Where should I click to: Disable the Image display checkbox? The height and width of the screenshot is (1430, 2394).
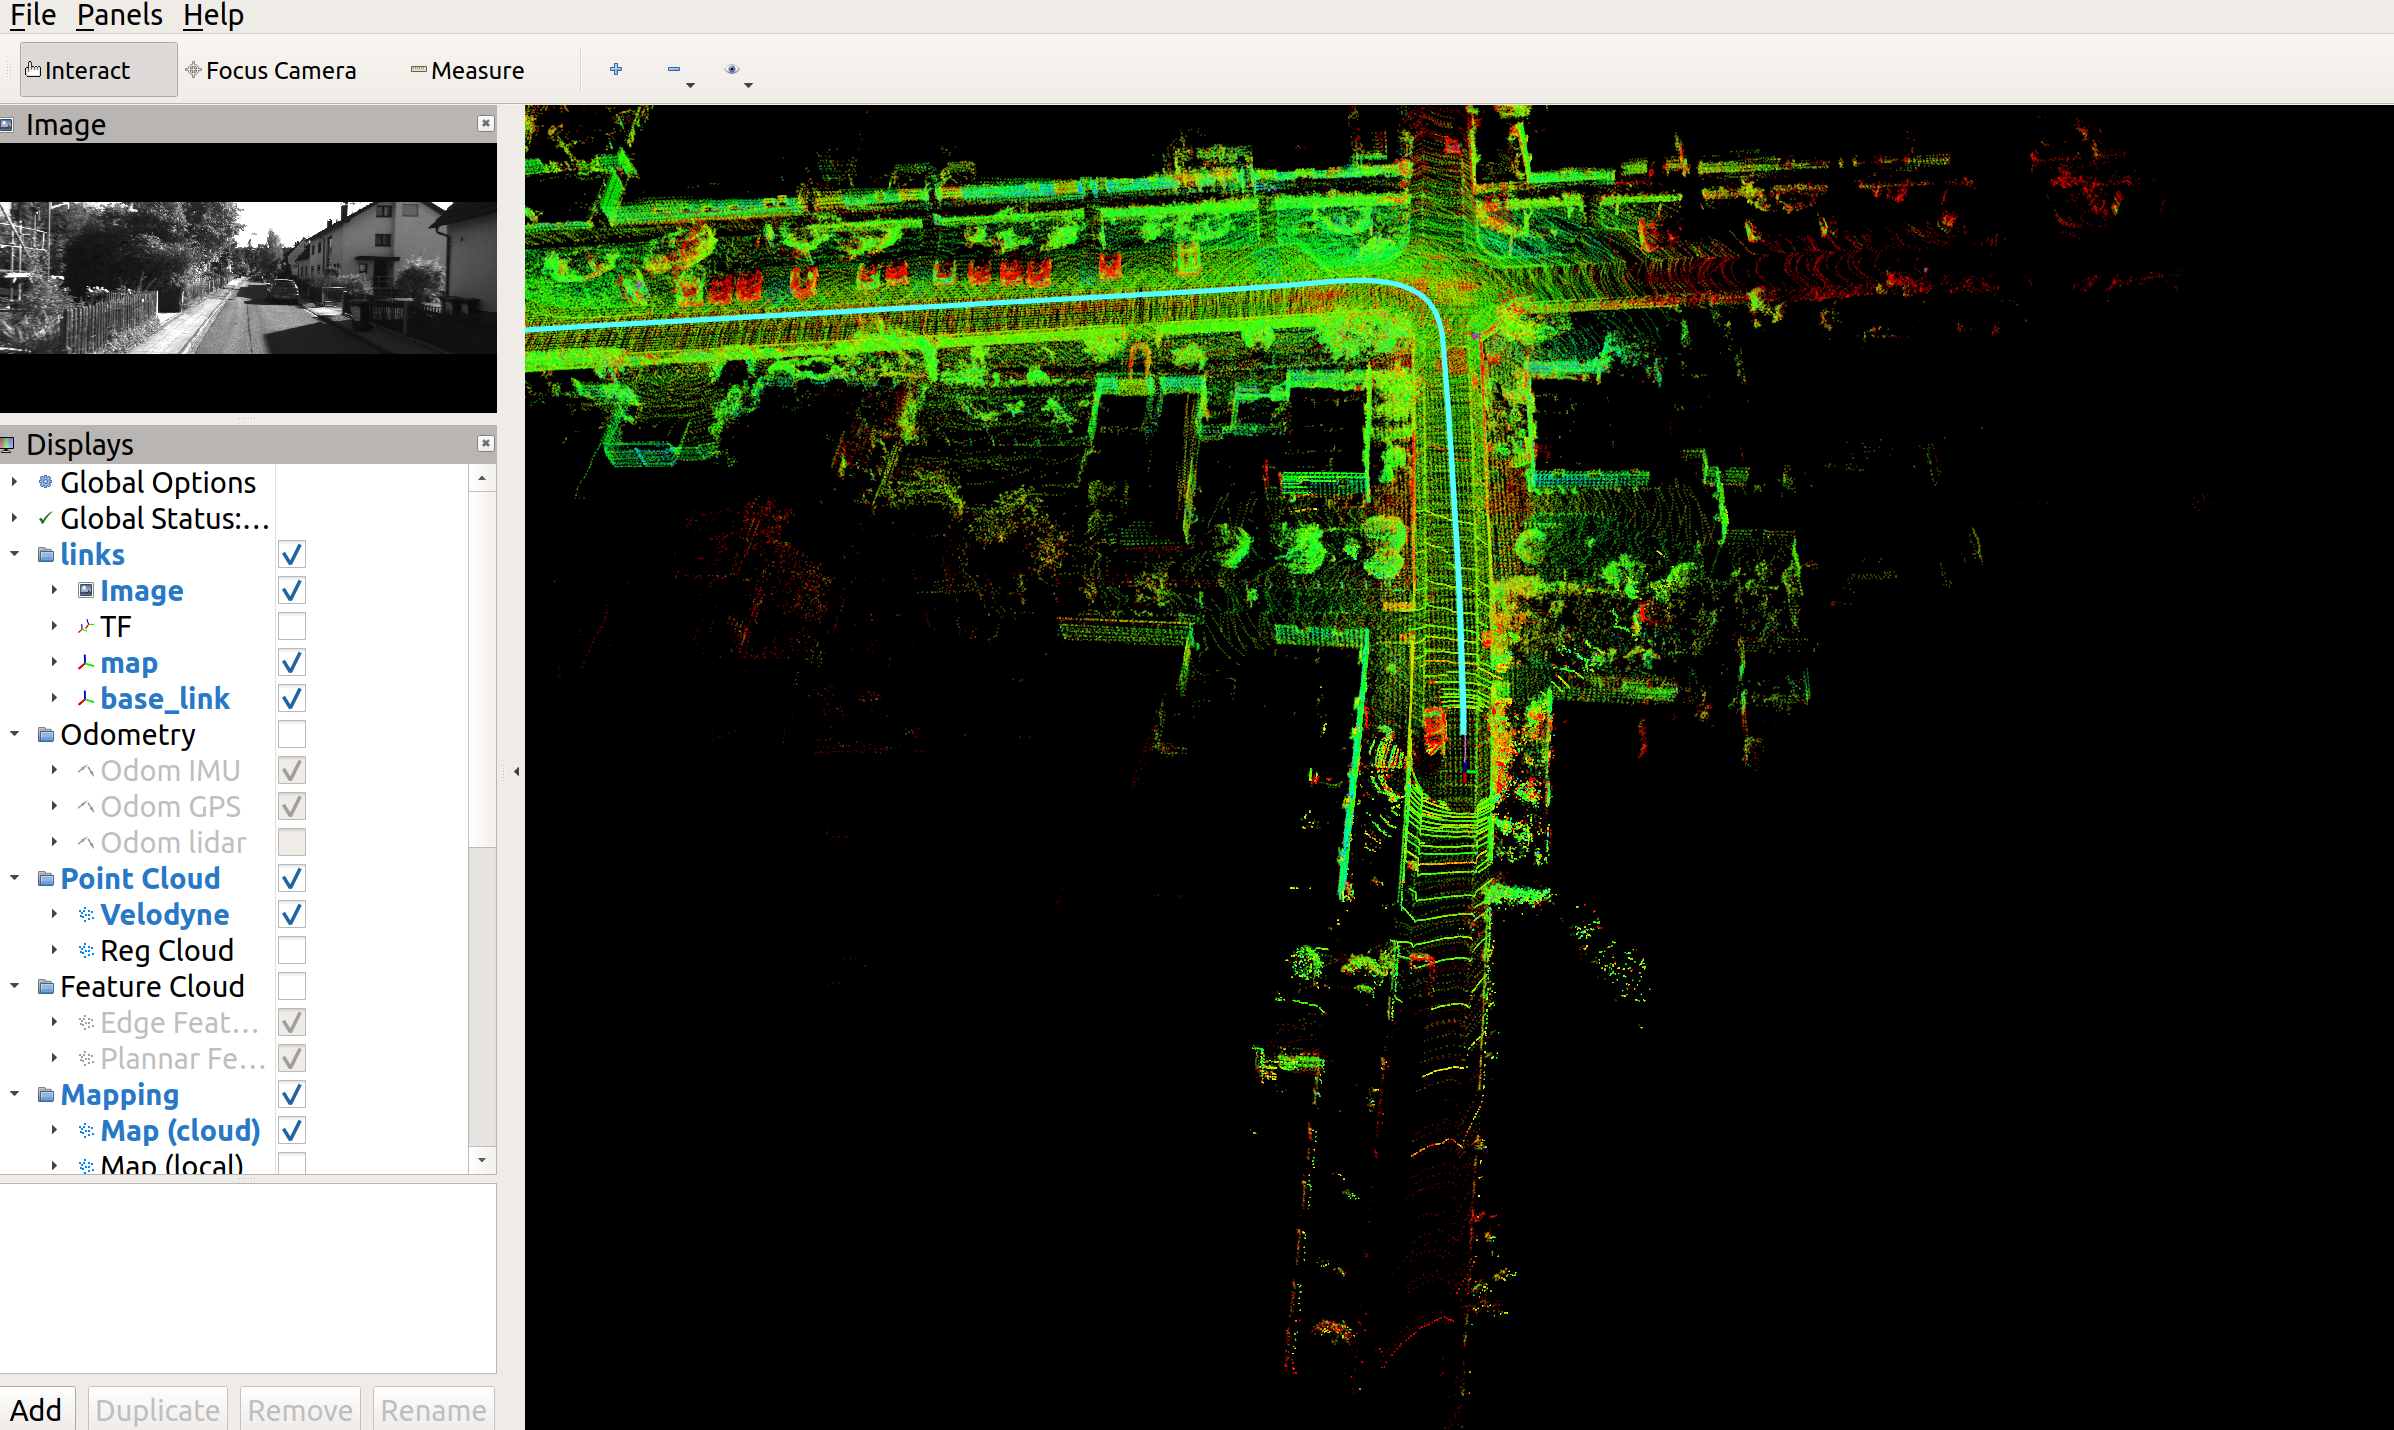click(x=291, y=590)
